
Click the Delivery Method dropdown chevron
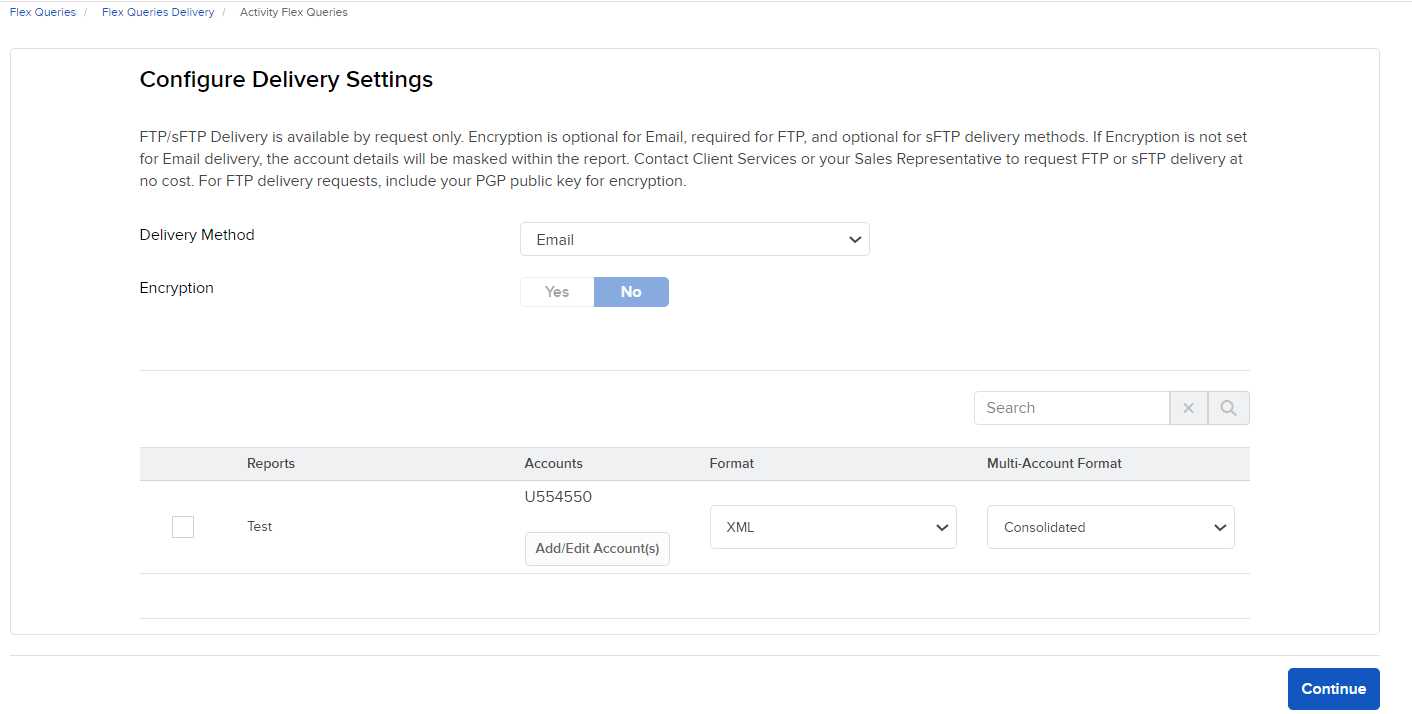(x=855, y=239)
